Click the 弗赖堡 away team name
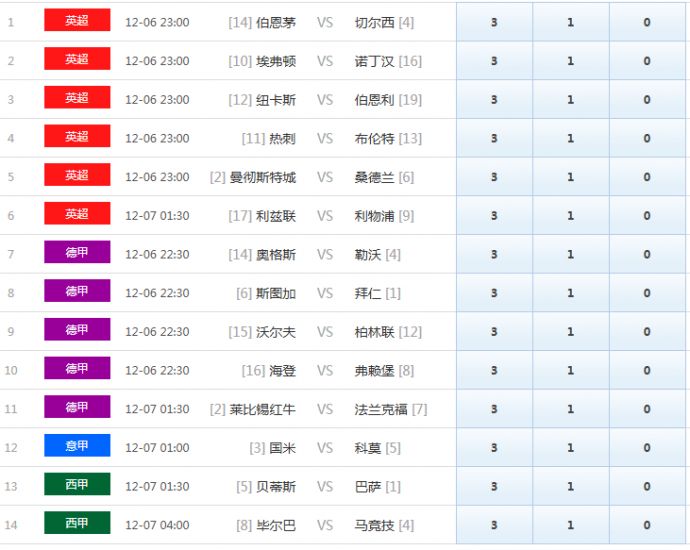This screenshot has height=550, width=690. point(375,370)
